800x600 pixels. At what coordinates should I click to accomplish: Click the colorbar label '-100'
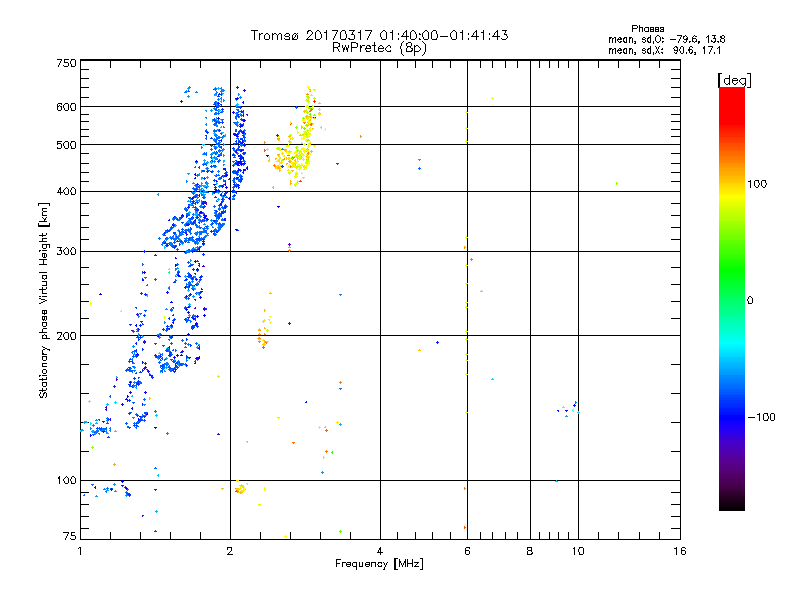(x=761, y=417)
